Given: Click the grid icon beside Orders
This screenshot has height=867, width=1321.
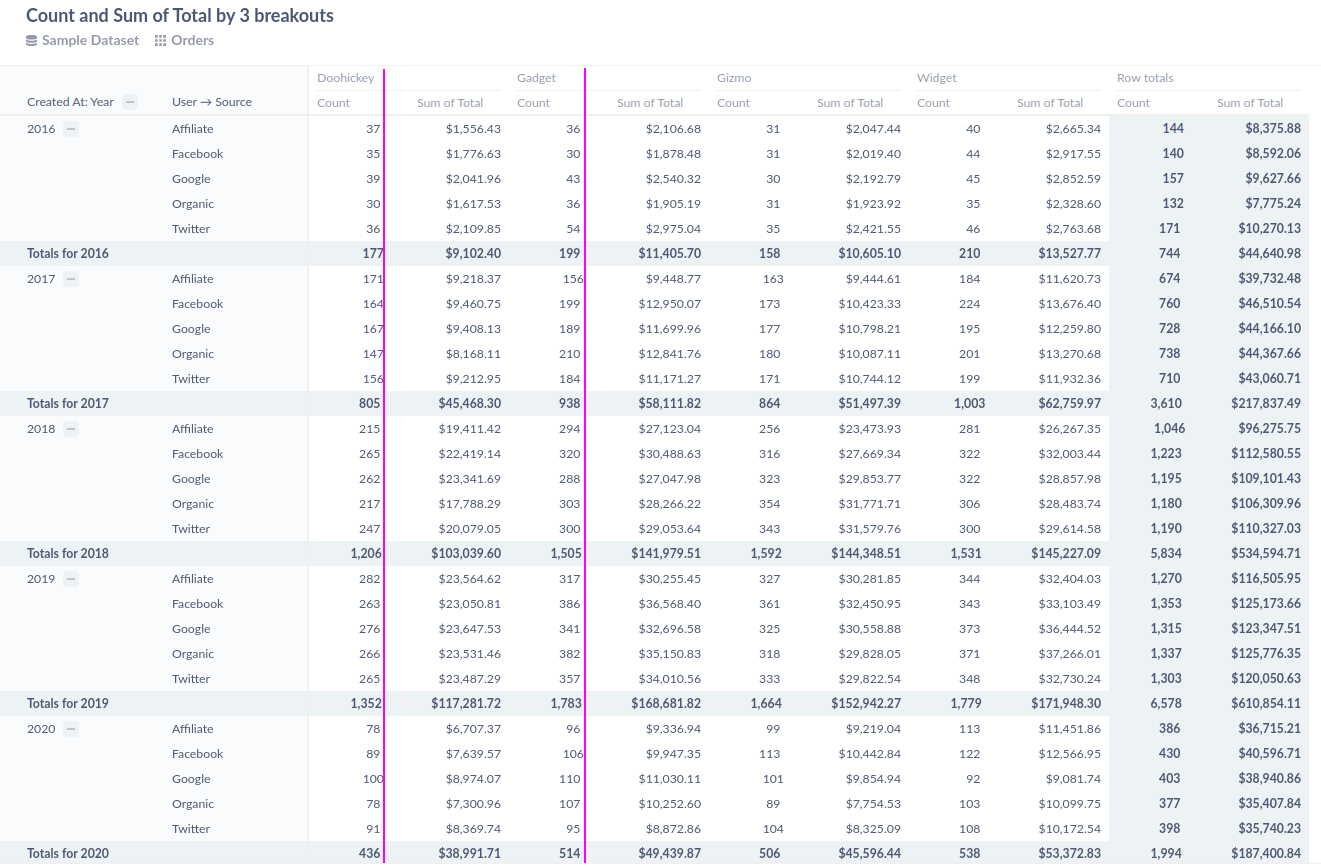Looking at the screenshot, I should 161,40.
